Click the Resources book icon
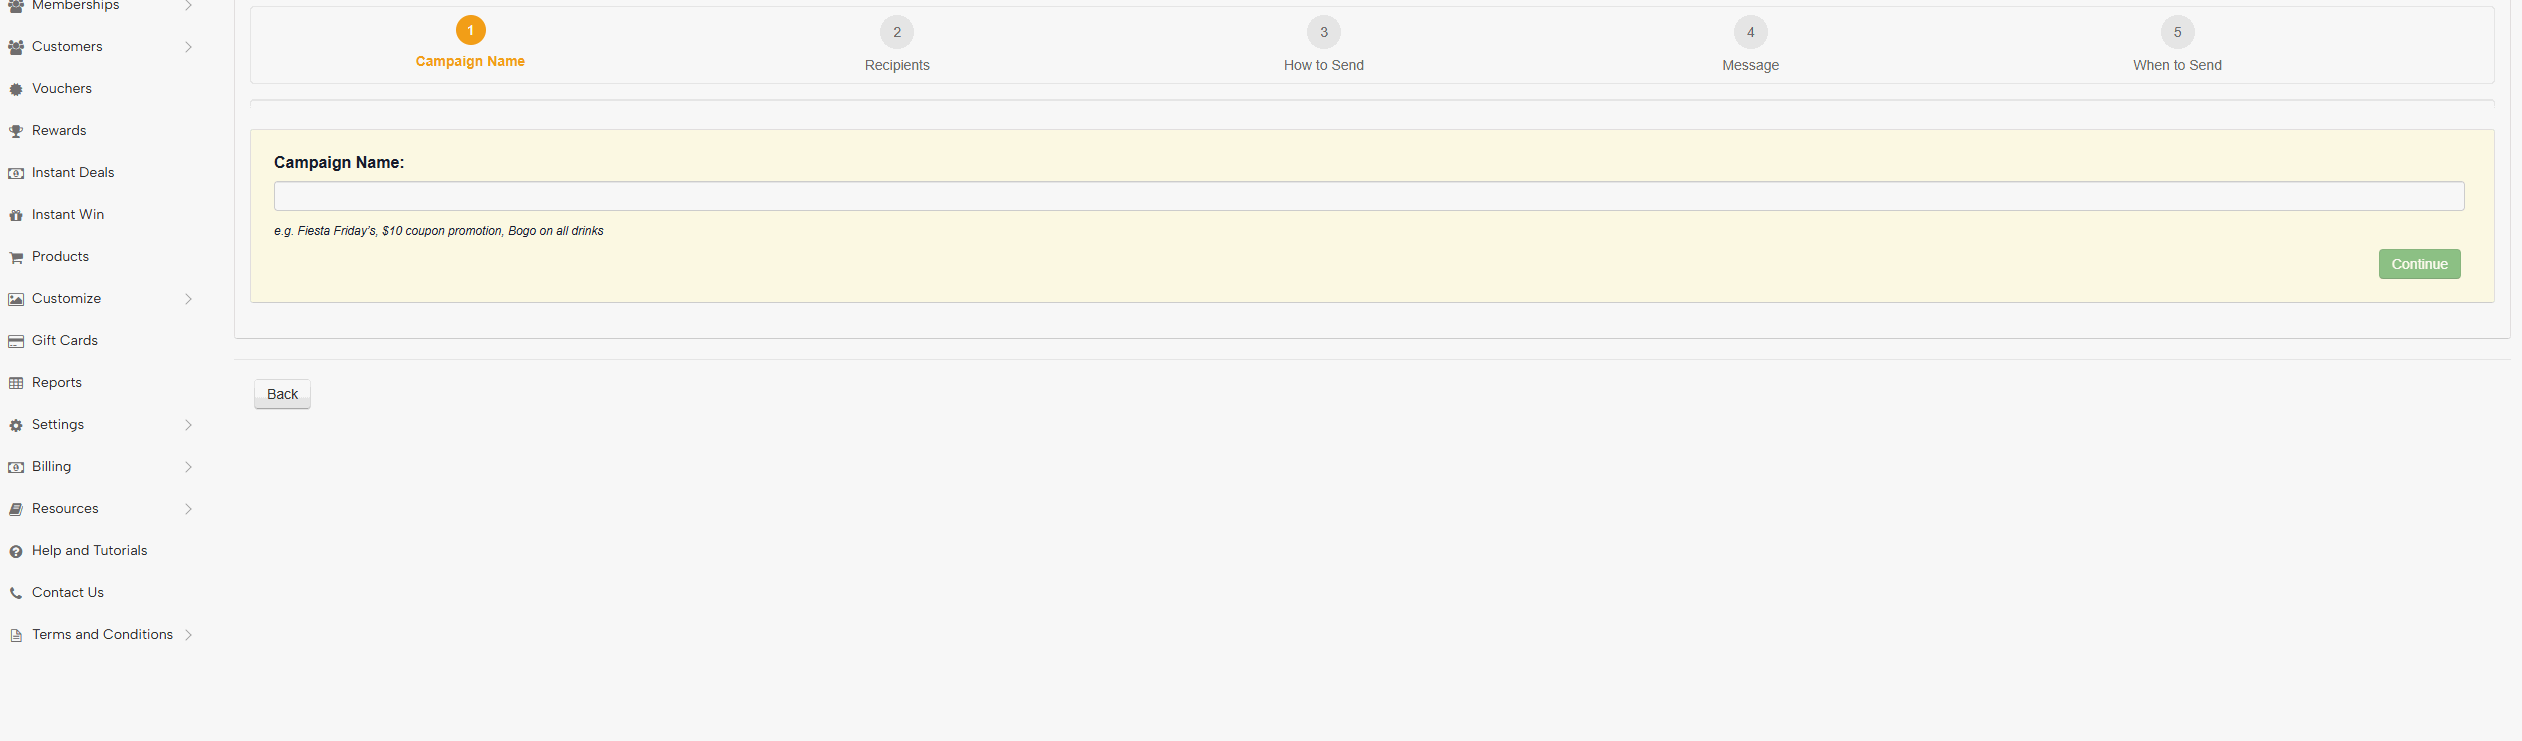This screenshot has height=741, width=2522. (x=16, y=509)
